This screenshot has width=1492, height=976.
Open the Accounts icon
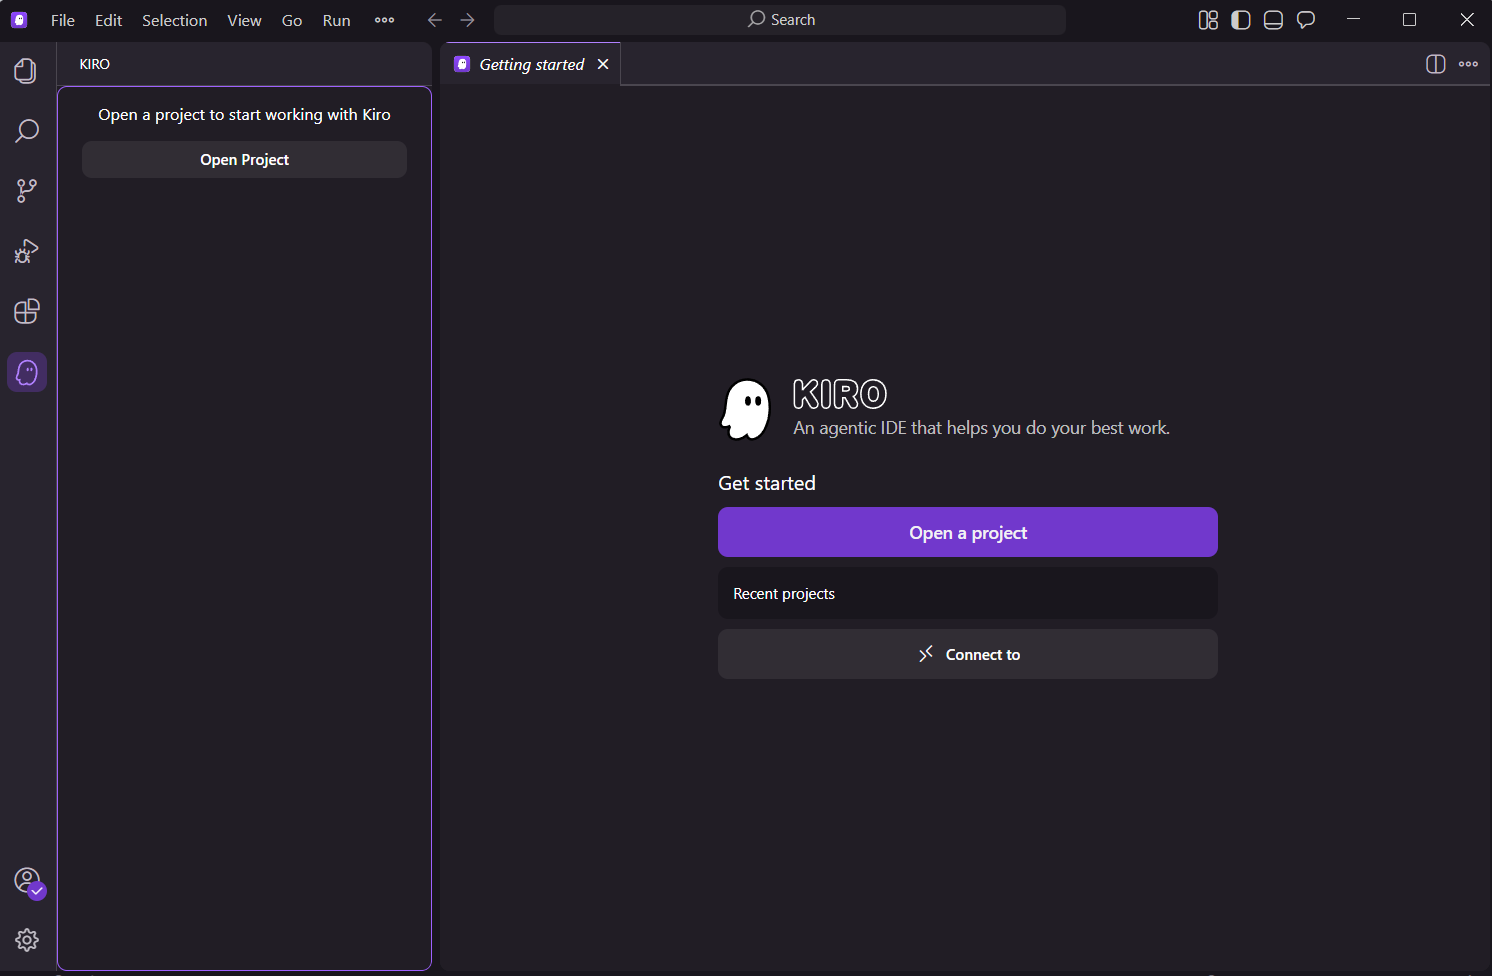[x=27, y=881]
